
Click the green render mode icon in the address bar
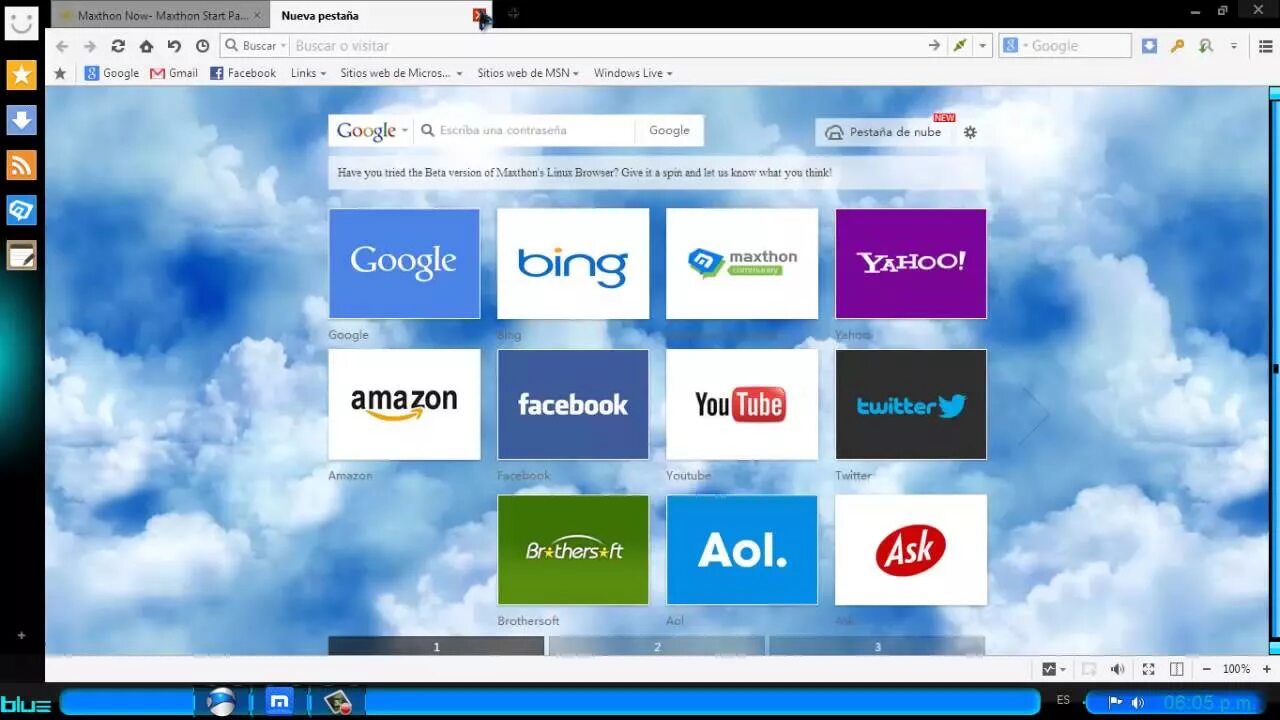(x=960, y=46)
